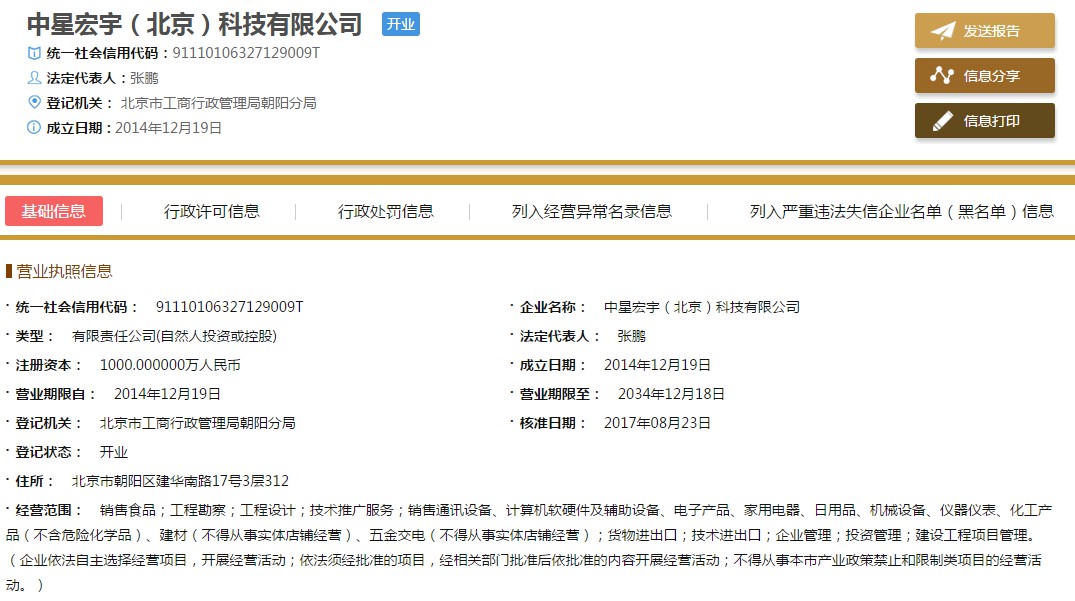Click the person icon beside 法定代表人
Screen dimensions: 1075x601
pos(35,78)
